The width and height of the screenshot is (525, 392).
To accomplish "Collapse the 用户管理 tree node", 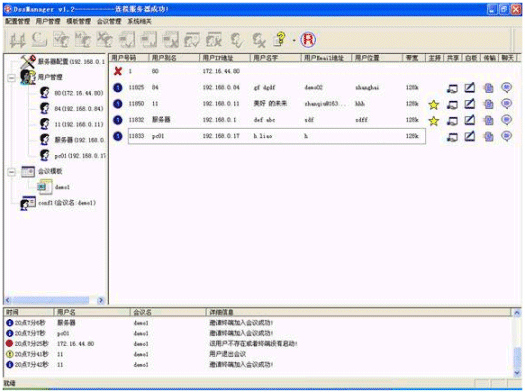I will (x=12, y=78).
